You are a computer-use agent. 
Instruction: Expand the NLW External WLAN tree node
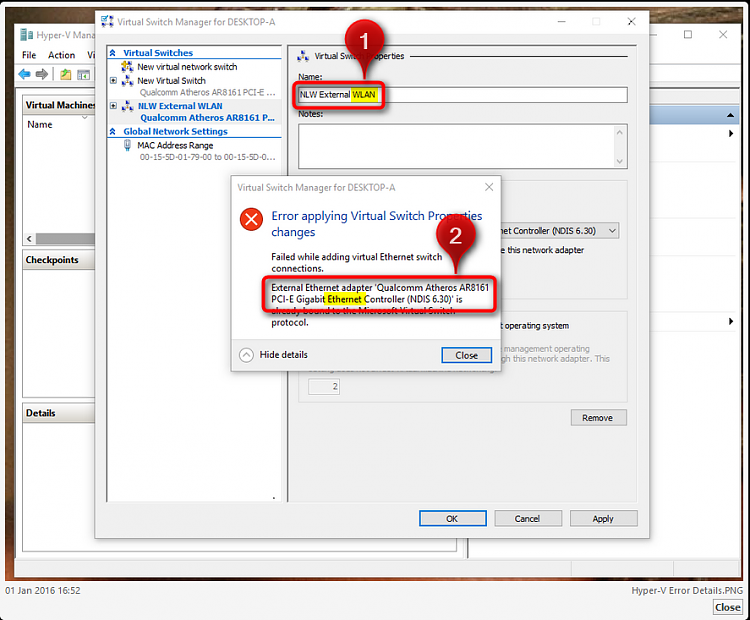coord(113,106)
